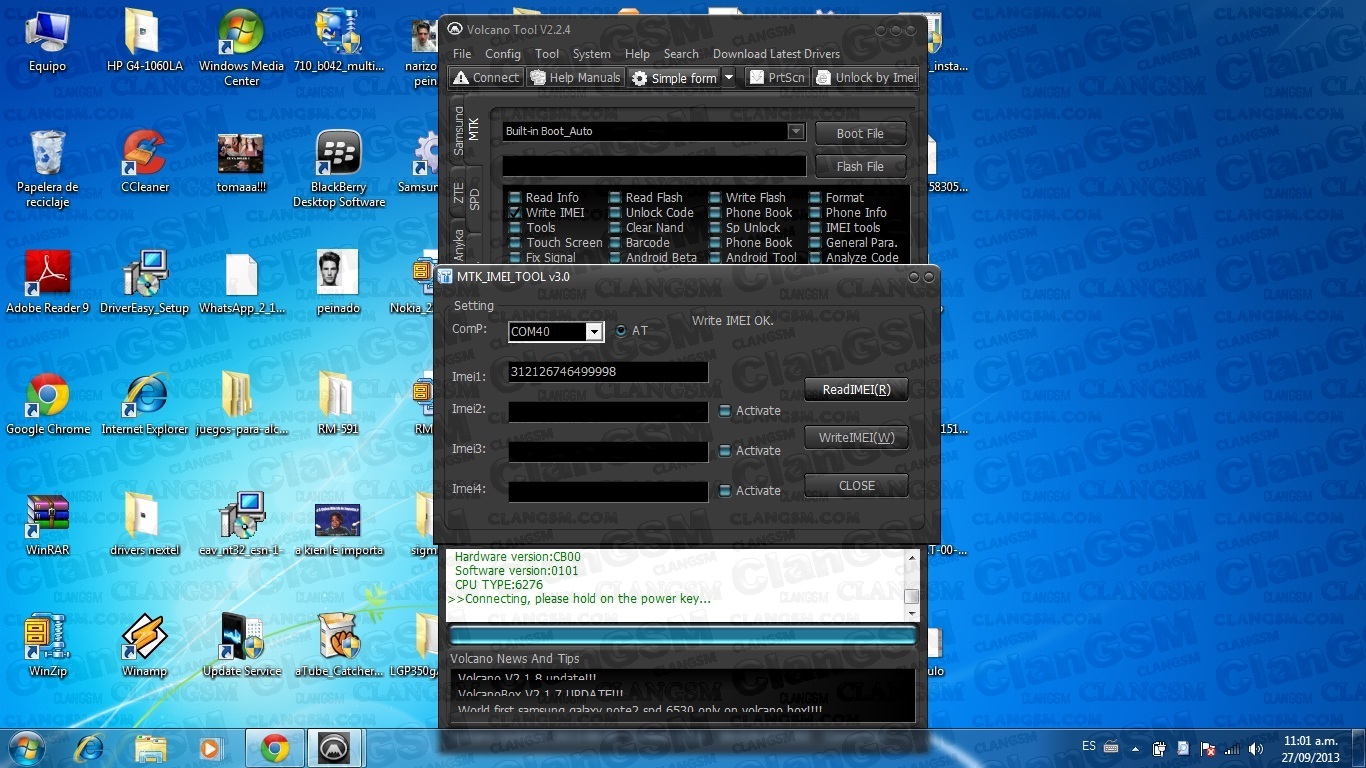Launch Winamp desktop icon
The image size is (1366, 768).
click(145, 646)
